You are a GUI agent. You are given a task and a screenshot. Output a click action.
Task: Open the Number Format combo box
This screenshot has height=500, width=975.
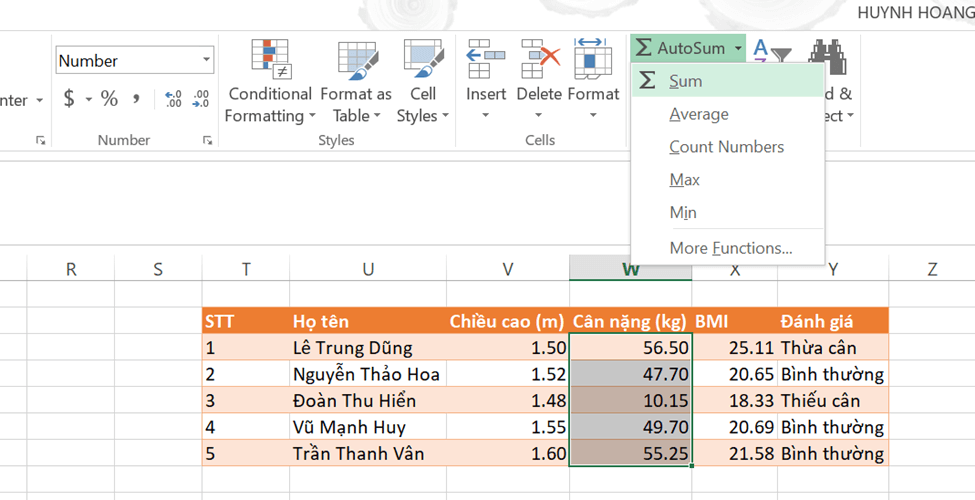pos(135,61)
